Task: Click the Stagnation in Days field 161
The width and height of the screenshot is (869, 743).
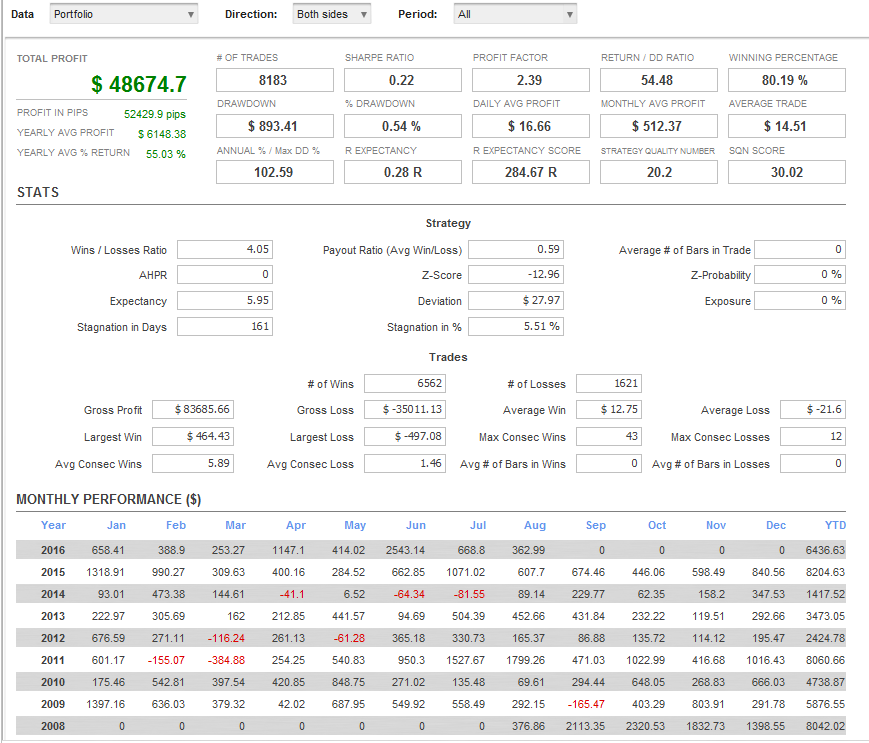Action: pos(225,326)
